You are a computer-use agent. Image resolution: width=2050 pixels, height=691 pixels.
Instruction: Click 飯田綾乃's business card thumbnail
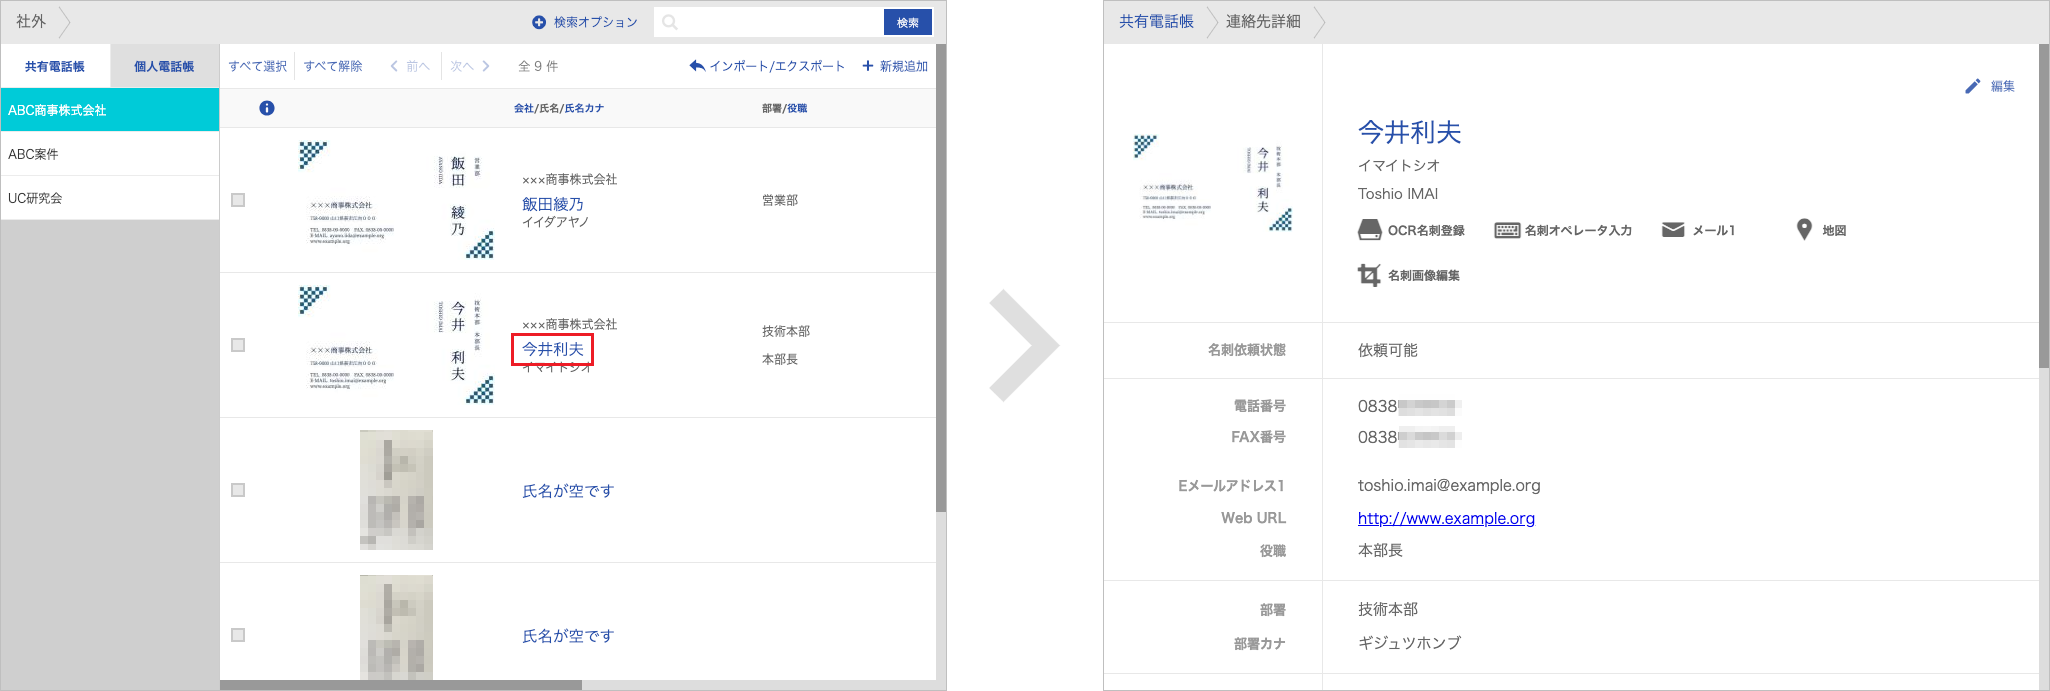397,200
